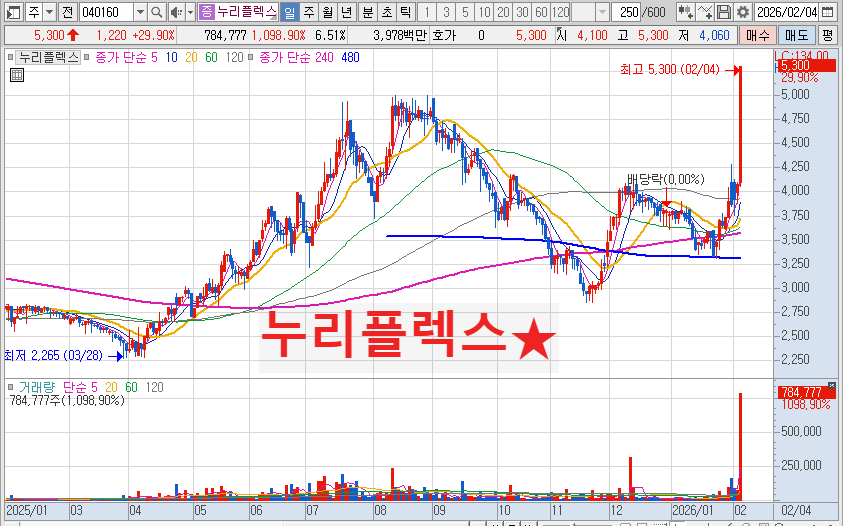The width and height of the screenshot is (843, 526).
Task: Click the red 5,300 current price tag
Action: [806, 66]
